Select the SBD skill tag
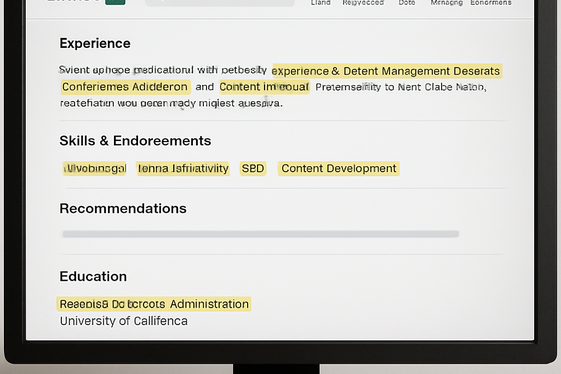Screen dimensions: 561x374 (253, 169)
